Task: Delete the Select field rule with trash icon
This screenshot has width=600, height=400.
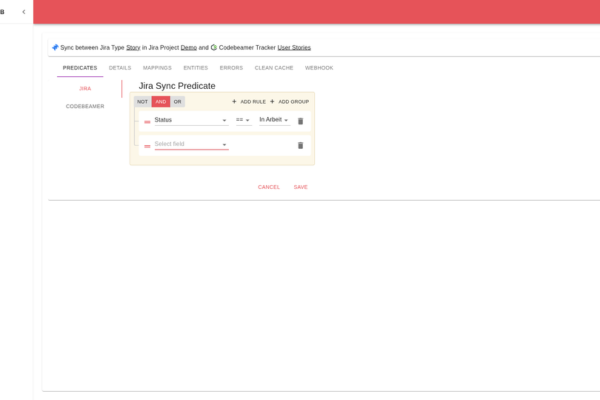Action: coord(300,145)
